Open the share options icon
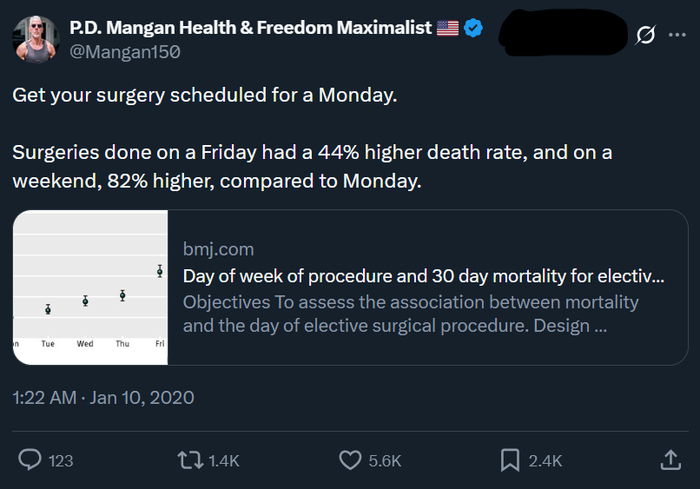700x489 pixels. (670, 460)
